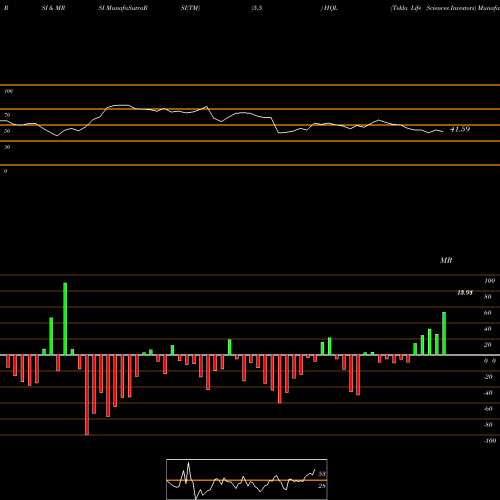Select the MR value label 18.98
Screen dimensions: 500x500
(x=465, y=293)
